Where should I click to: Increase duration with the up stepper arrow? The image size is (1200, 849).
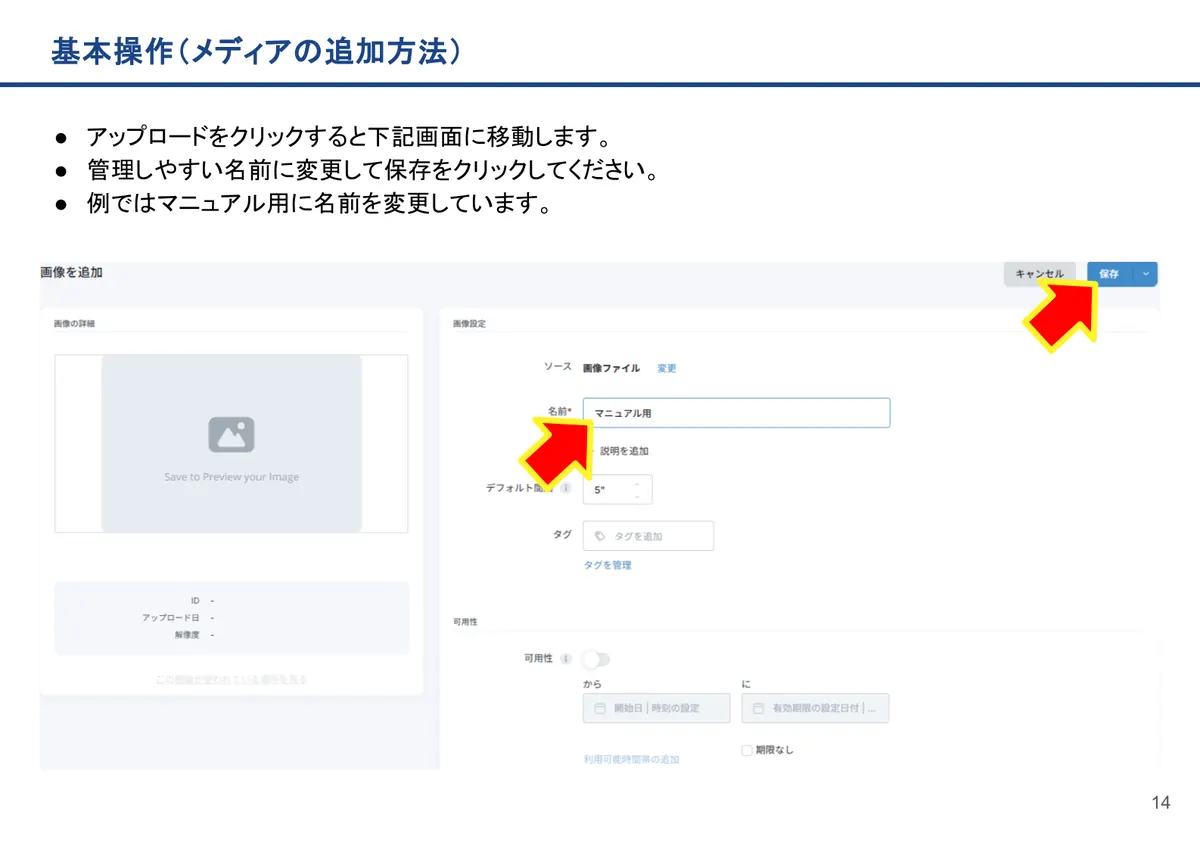coord(637,484)
